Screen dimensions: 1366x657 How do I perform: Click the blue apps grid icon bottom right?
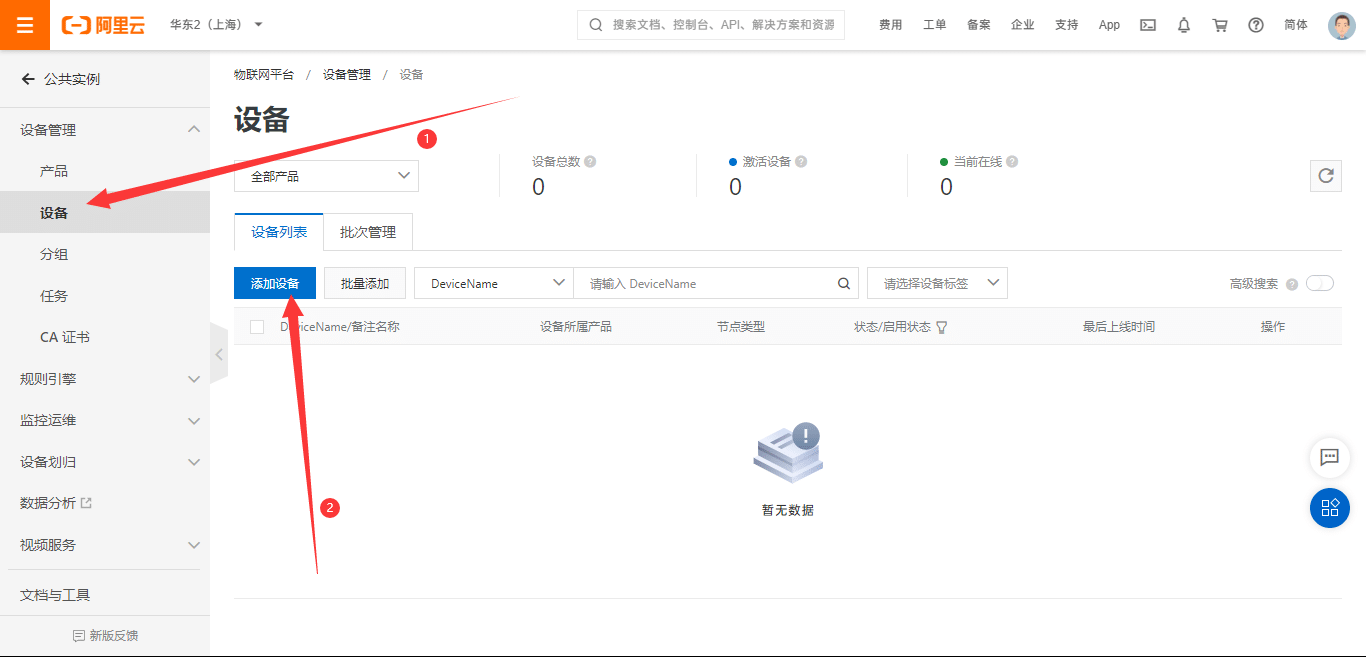1329,508
